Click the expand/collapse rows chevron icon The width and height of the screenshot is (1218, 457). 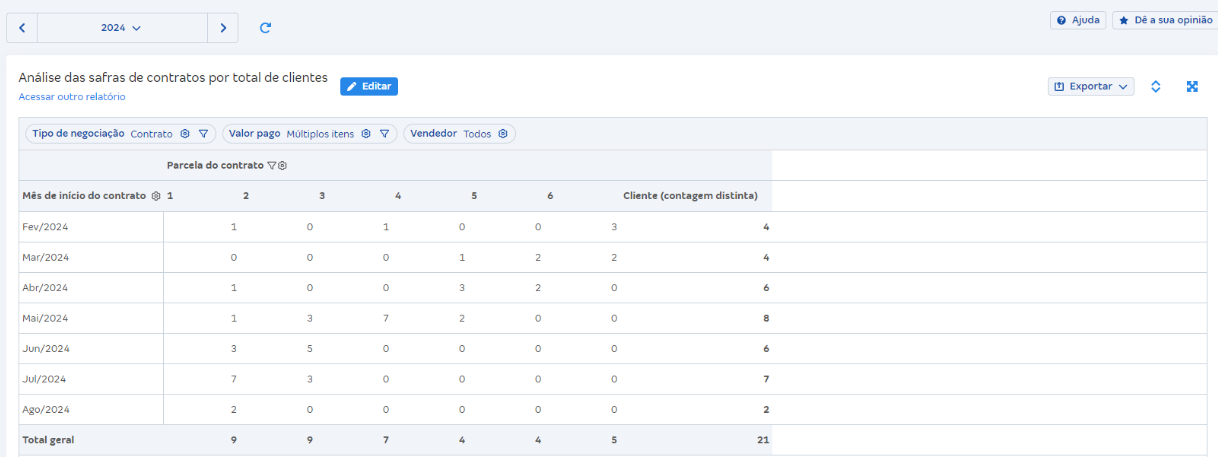point(1156,87)
